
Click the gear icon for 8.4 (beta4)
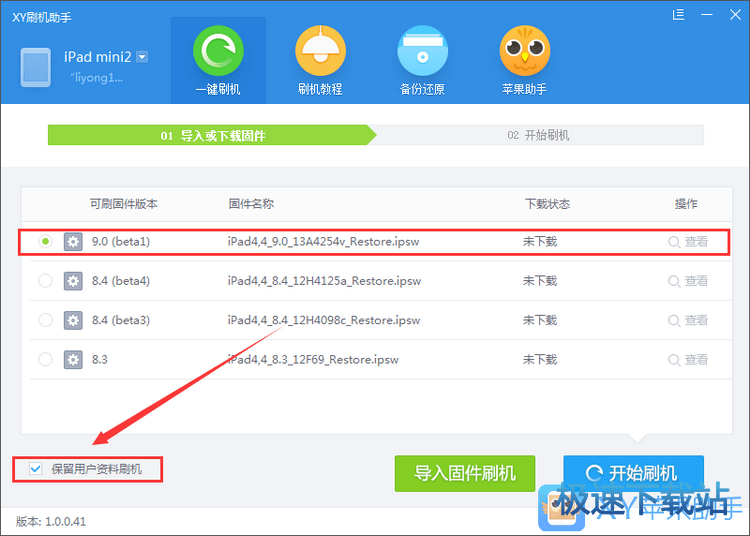(x=73, y=281)
